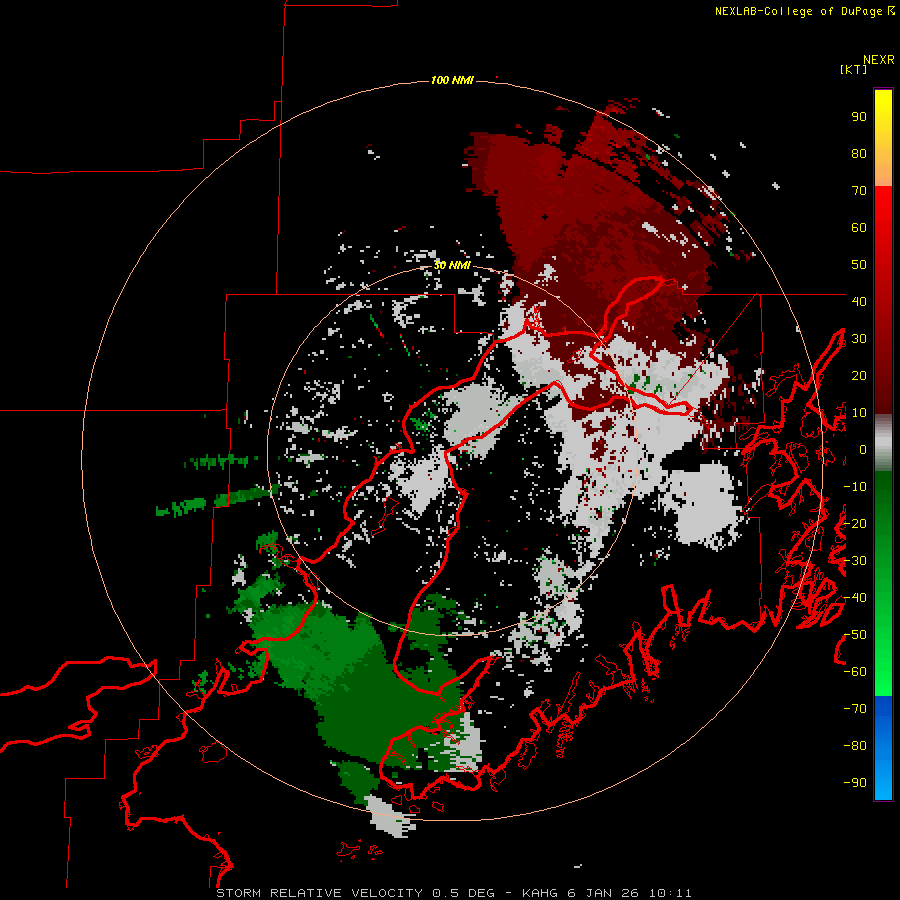Click the KAHG station identifier in the caption

540,893
